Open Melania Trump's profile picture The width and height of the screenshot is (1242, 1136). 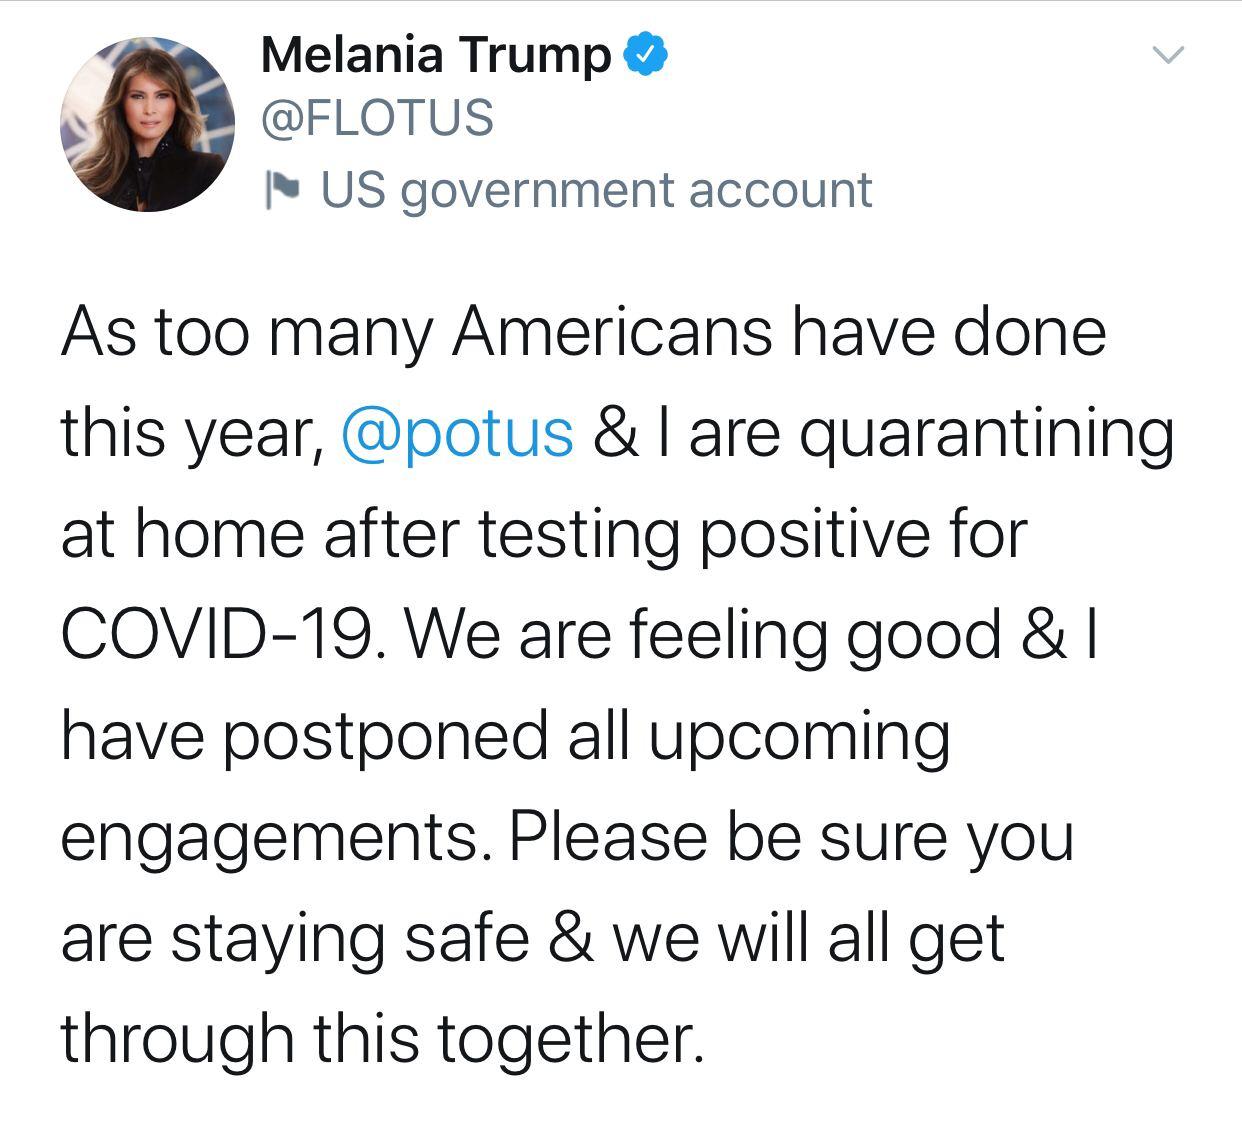(147, 124)
